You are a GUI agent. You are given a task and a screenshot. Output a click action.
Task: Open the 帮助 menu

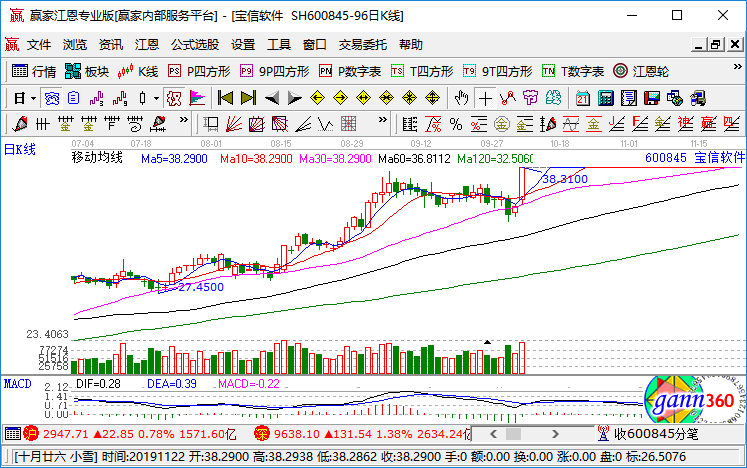click(x=411, y=45)
